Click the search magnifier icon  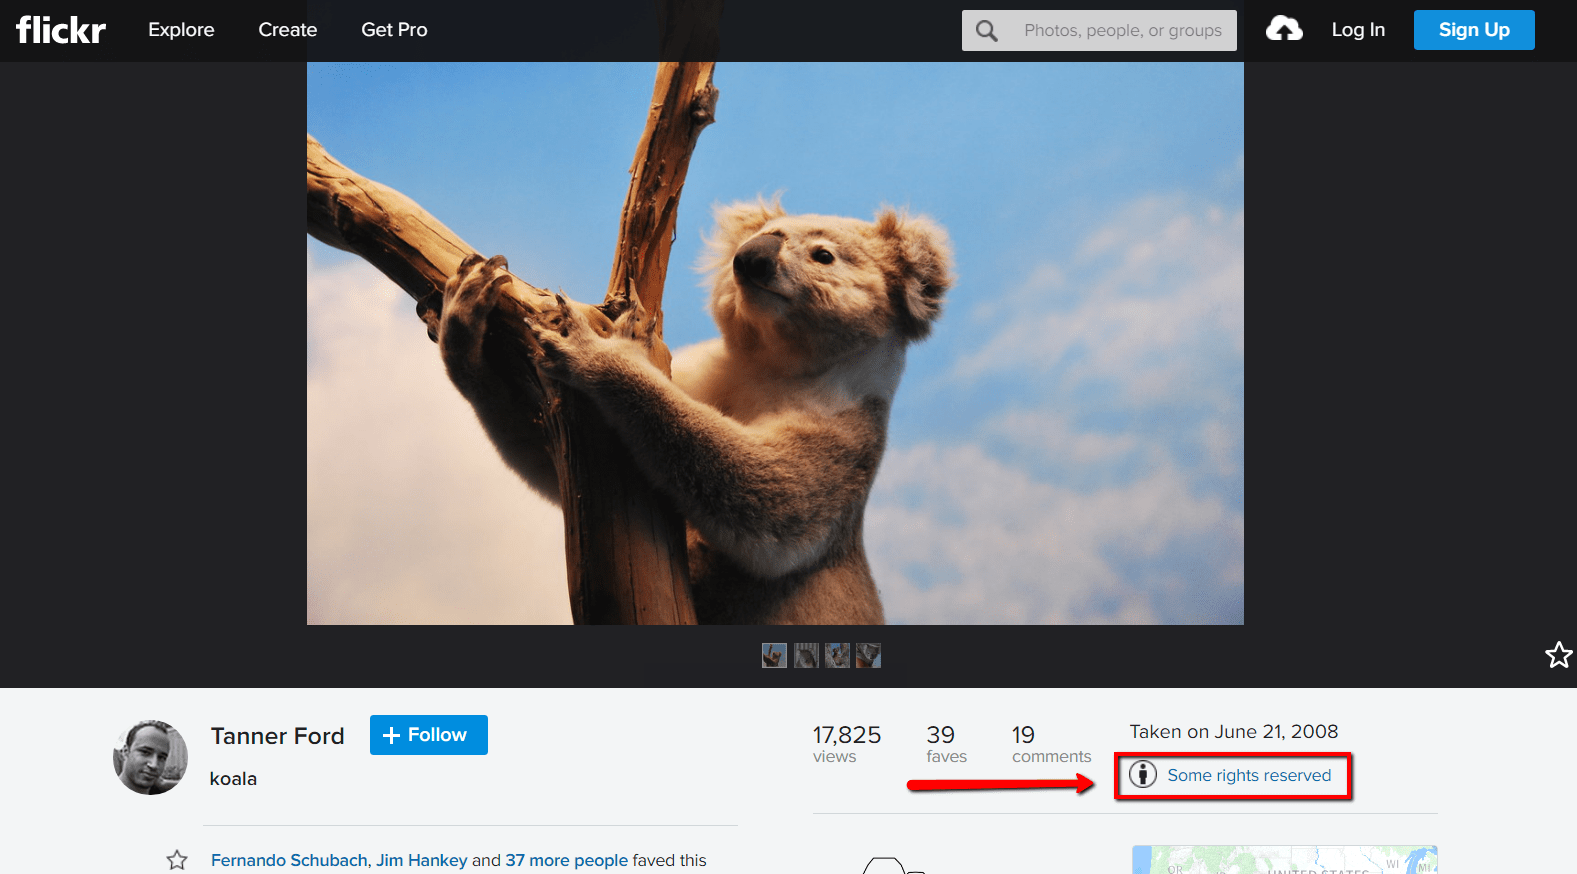(987, 31)
